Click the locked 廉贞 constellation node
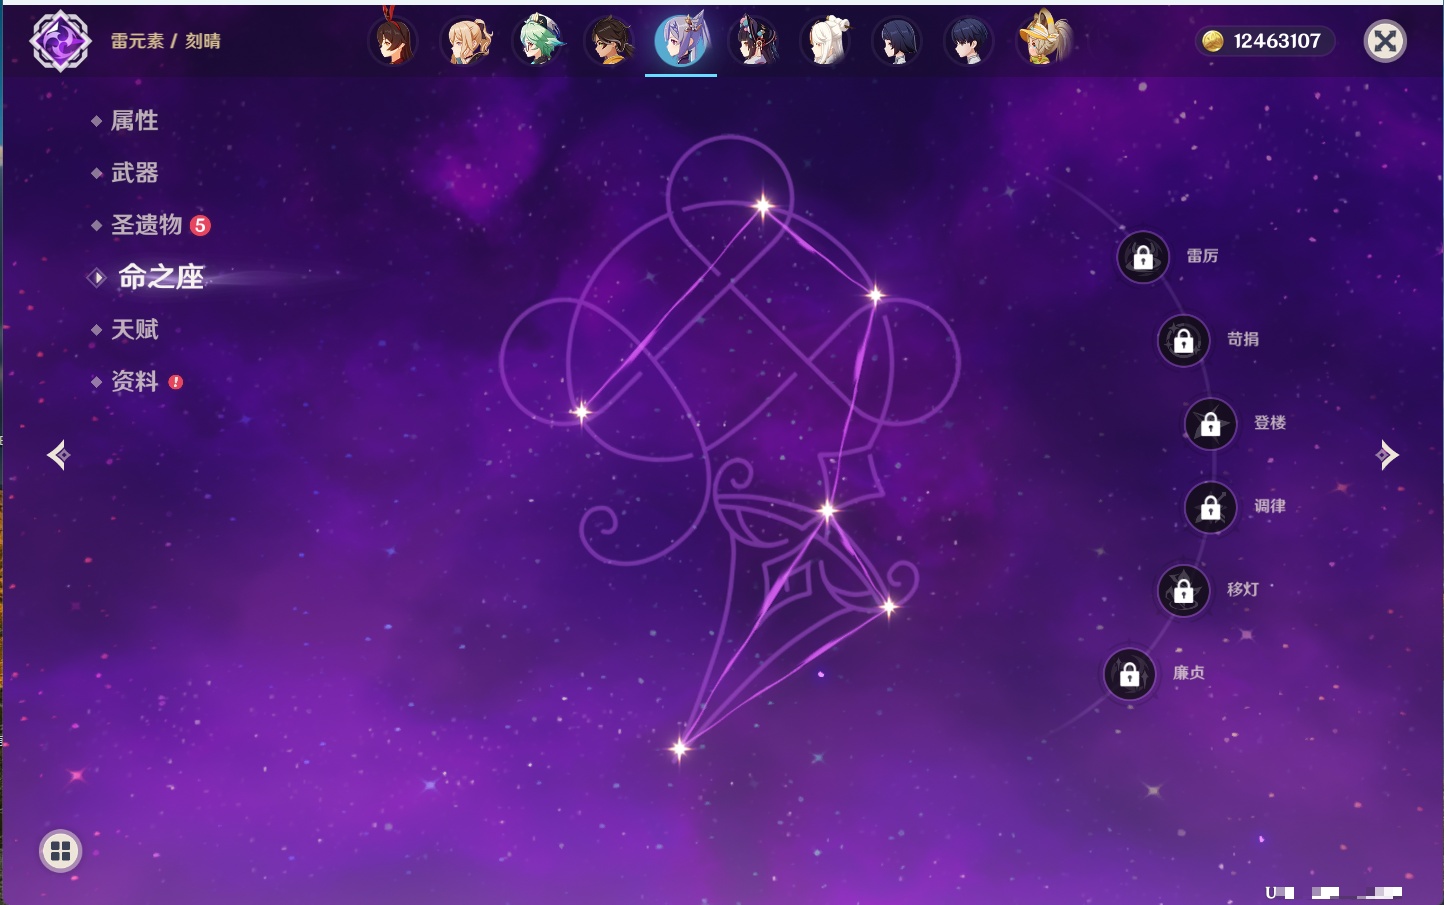This screenshot has height=905, width=1444. pos(1130,674)
